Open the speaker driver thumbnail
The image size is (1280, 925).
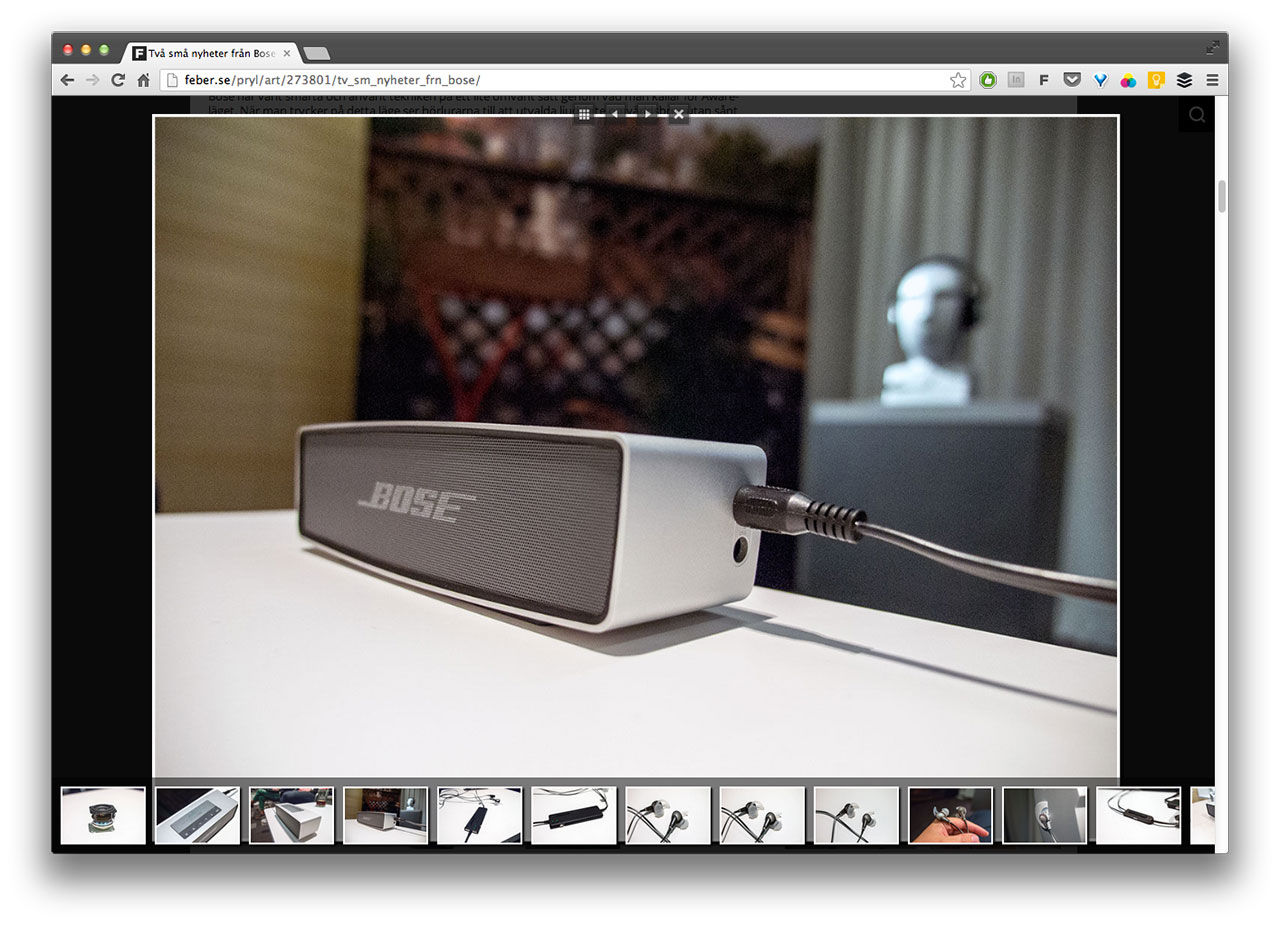pos(103,815)
